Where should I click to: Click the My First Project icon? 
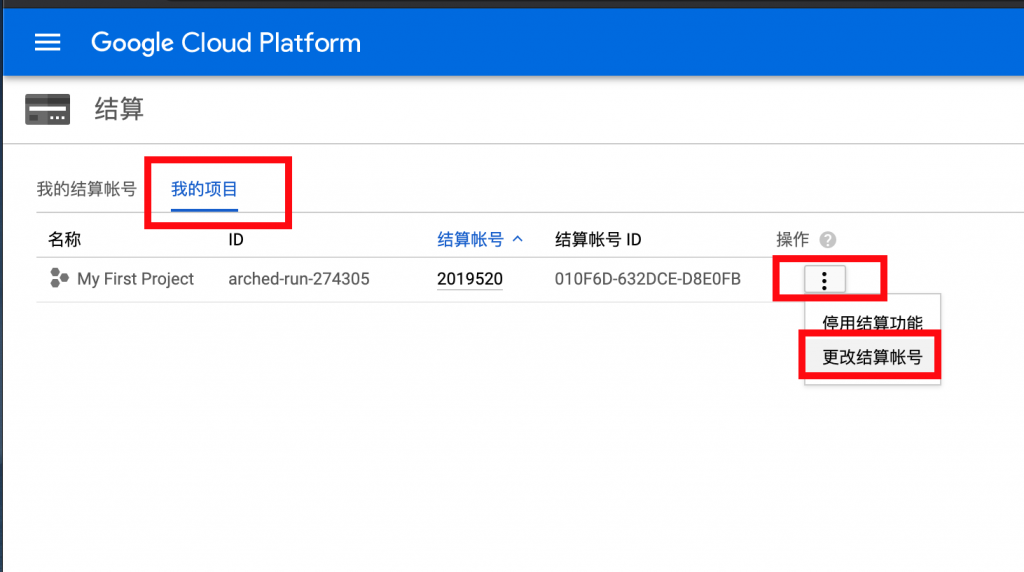pos(59,278)
